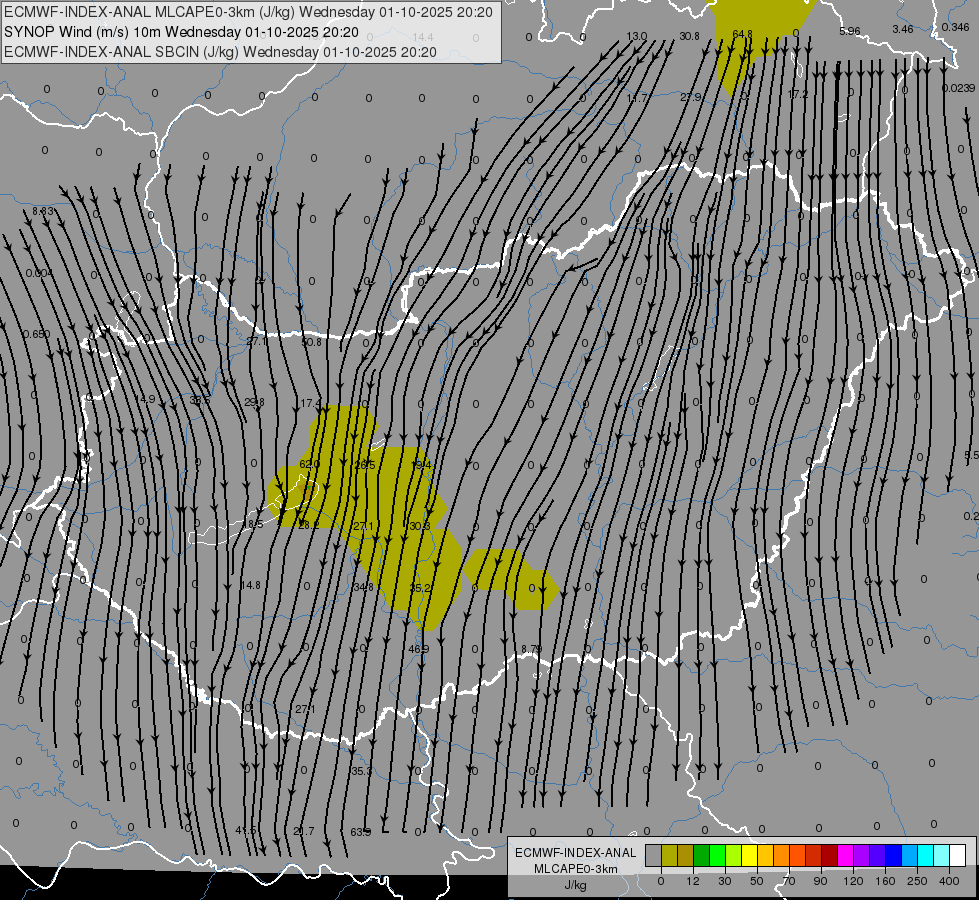Click the gray first swatch in legend
The image size is (979, 900).
653,855
